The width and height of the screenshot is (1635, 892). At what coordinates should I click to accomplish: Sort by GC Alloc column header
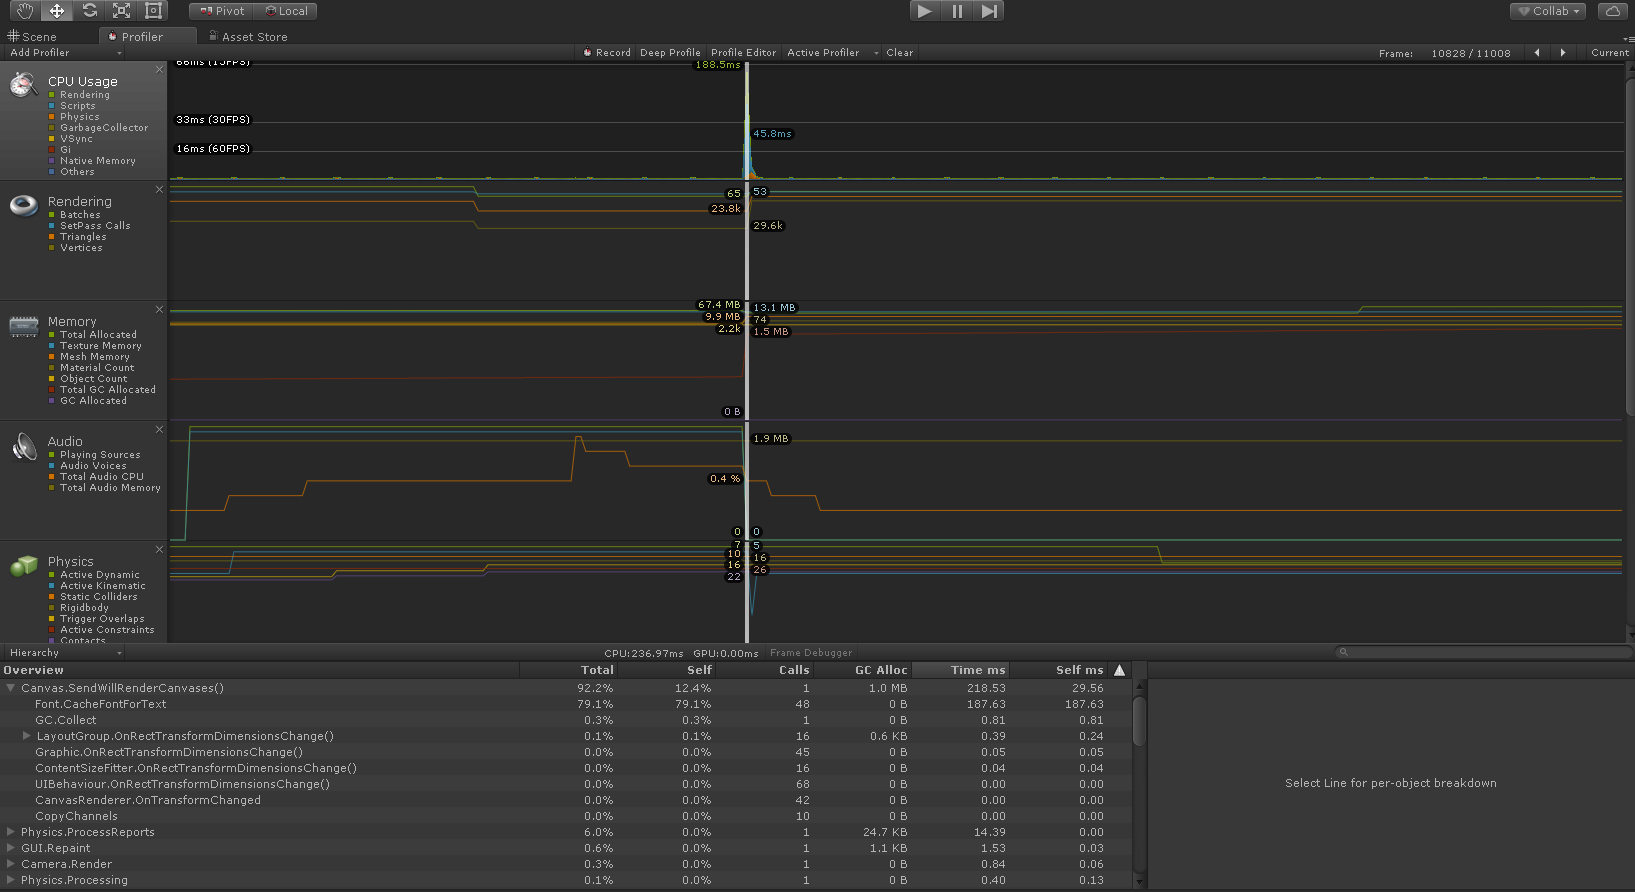(x=862, y=670)
